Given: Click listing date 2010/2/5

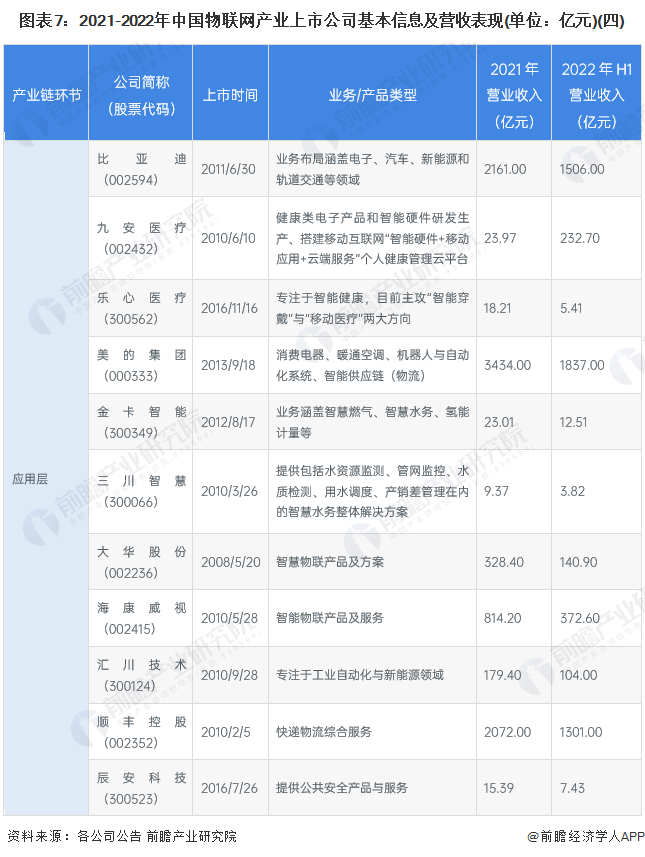Looking at the screenshot, I should [226, 732].
